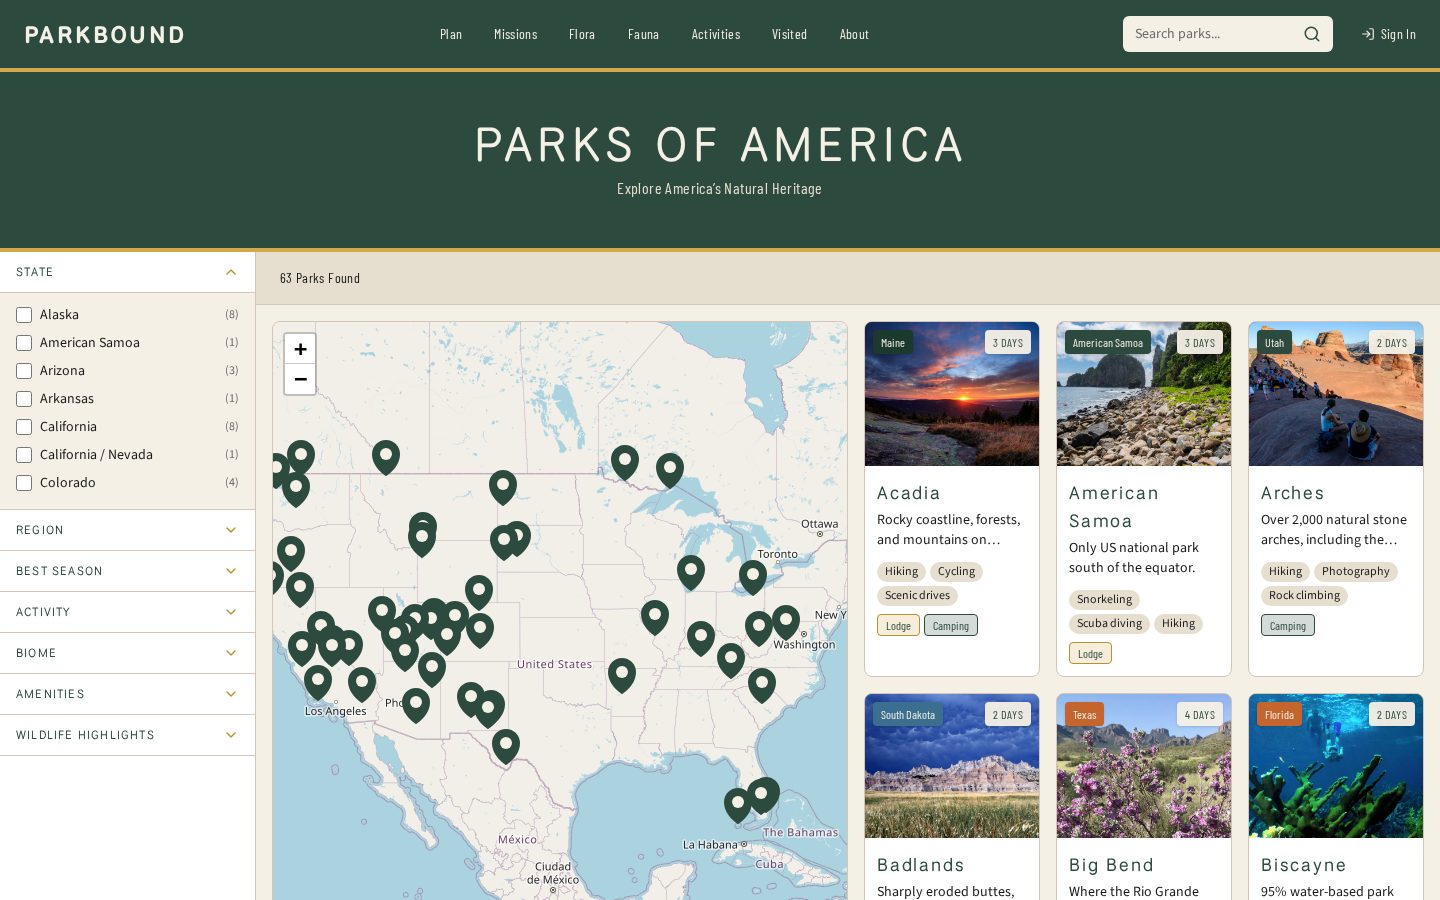Expand the Best Season filter
The width and height of the screenshot is (1440, 900).
coord(127,571)
